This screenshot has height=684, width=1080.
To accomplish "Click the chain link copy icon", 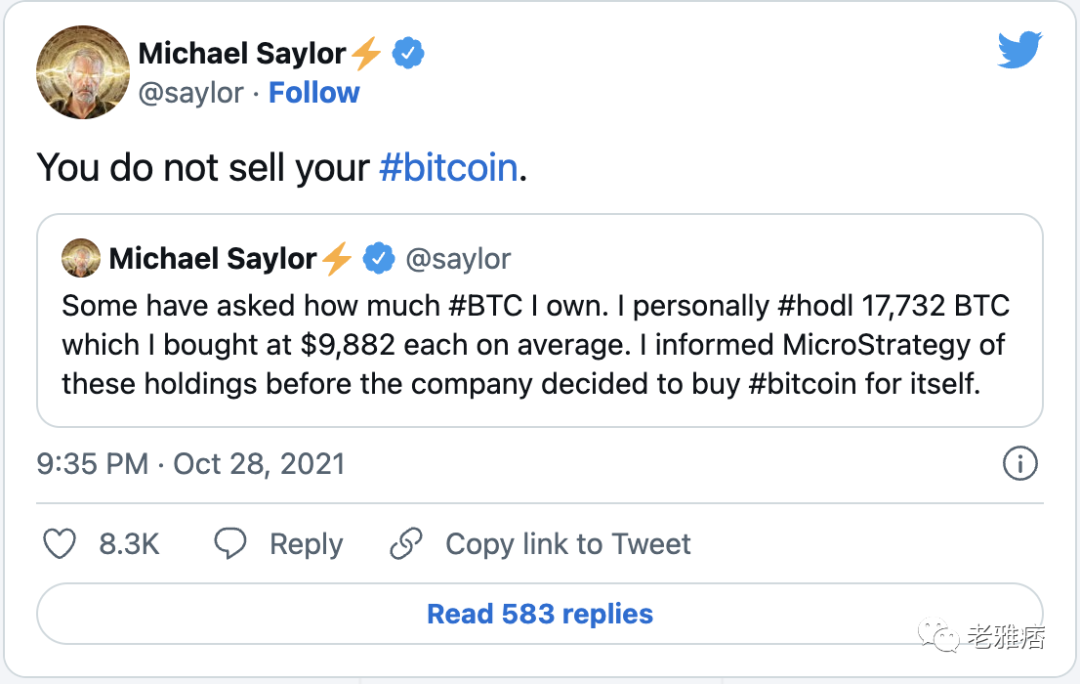I will click(406, 543).
